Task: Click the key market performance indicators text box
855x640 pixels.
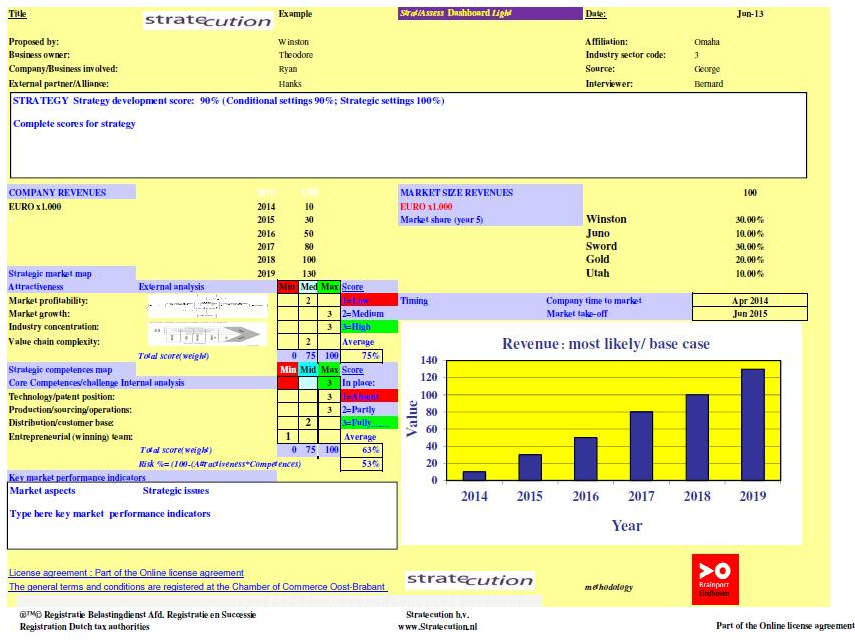Action: click(202, 514)
